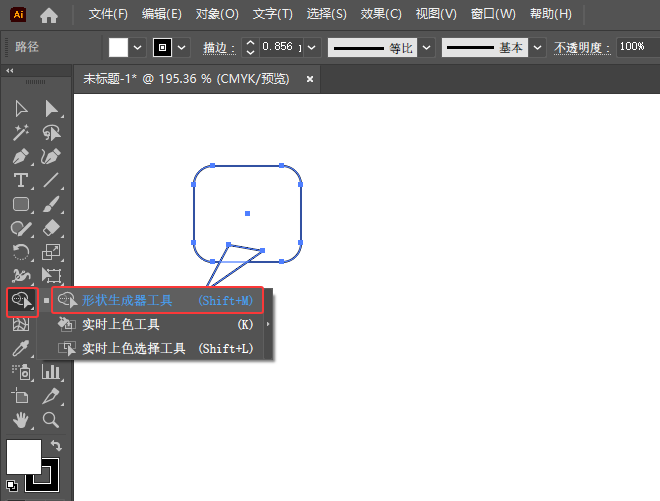Screen dimensions: 660x501
Task: Select the Slice tool
Action: coord(51,396)
